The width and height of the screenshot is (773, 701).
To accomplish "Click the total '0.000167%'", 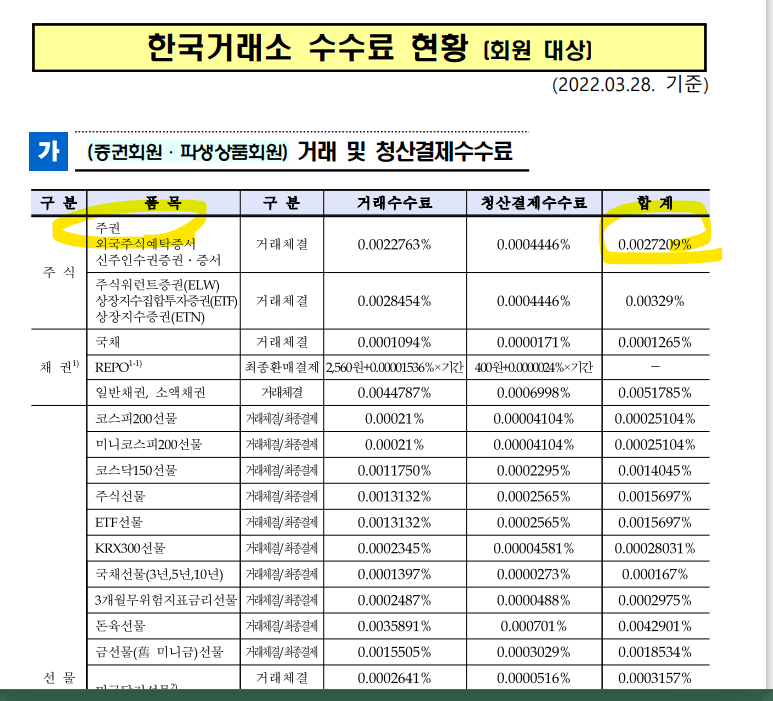I will point(655,575).
